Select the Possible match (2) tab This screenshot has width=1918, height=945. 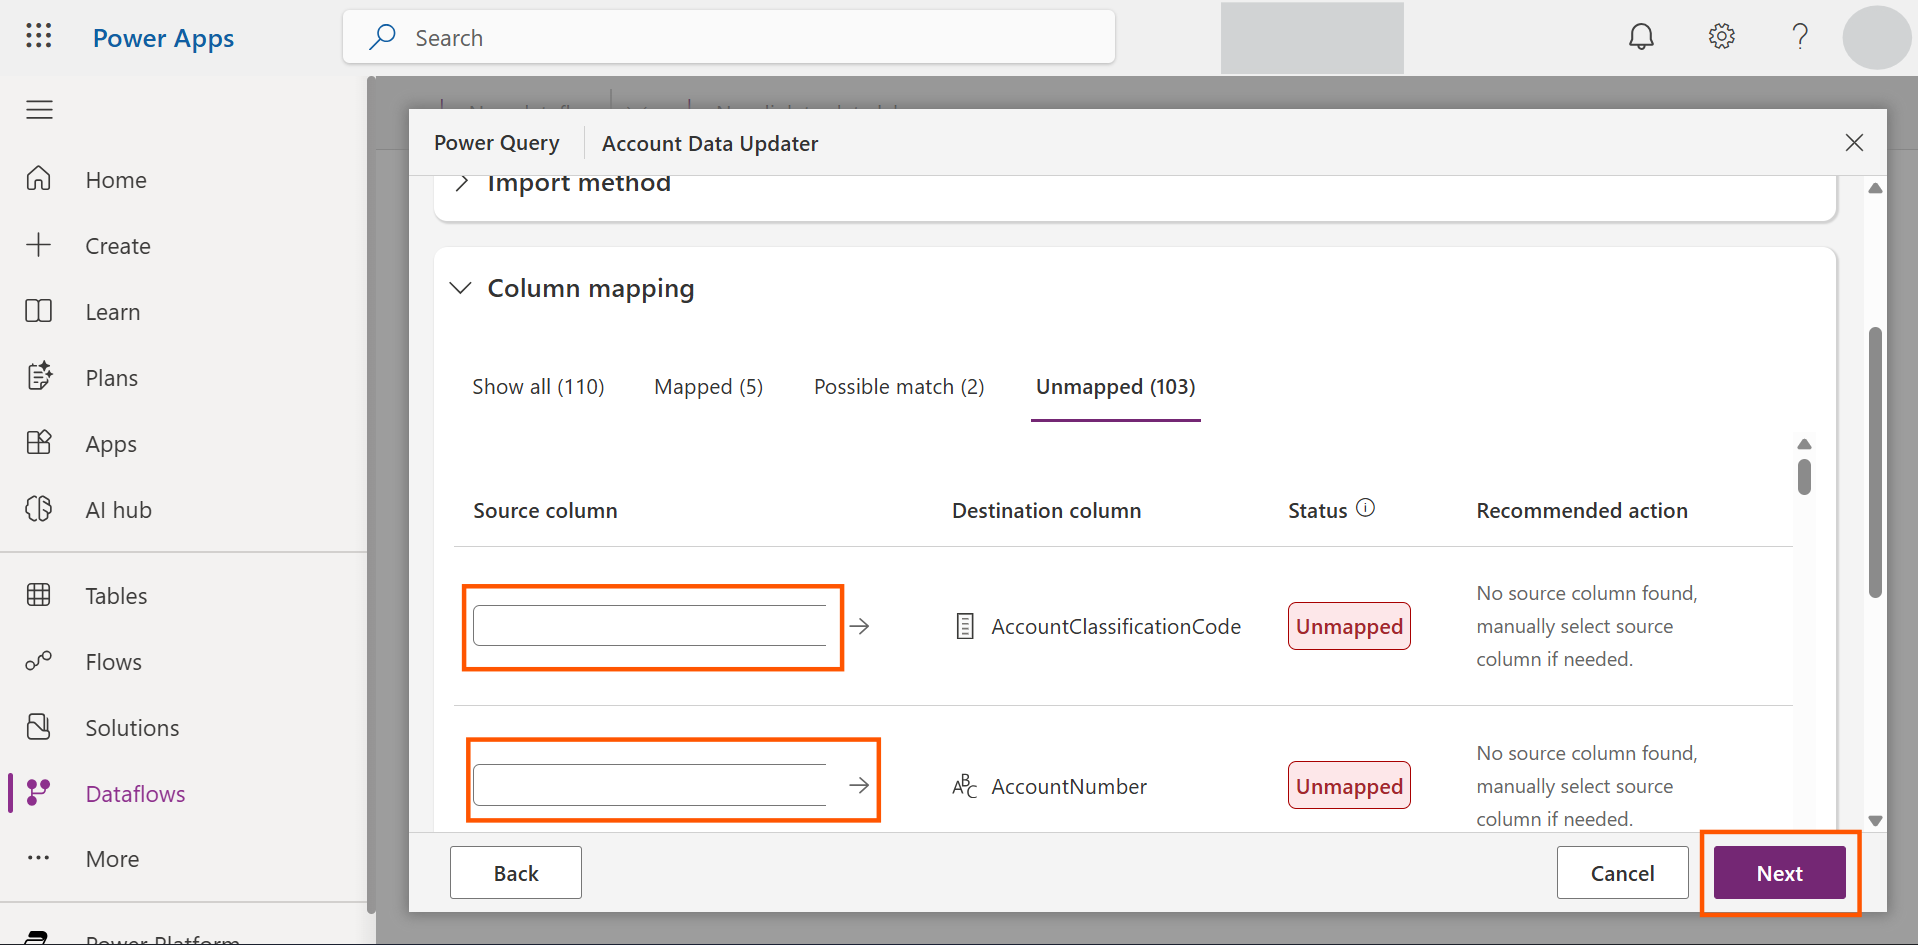[x=898, y=387]
